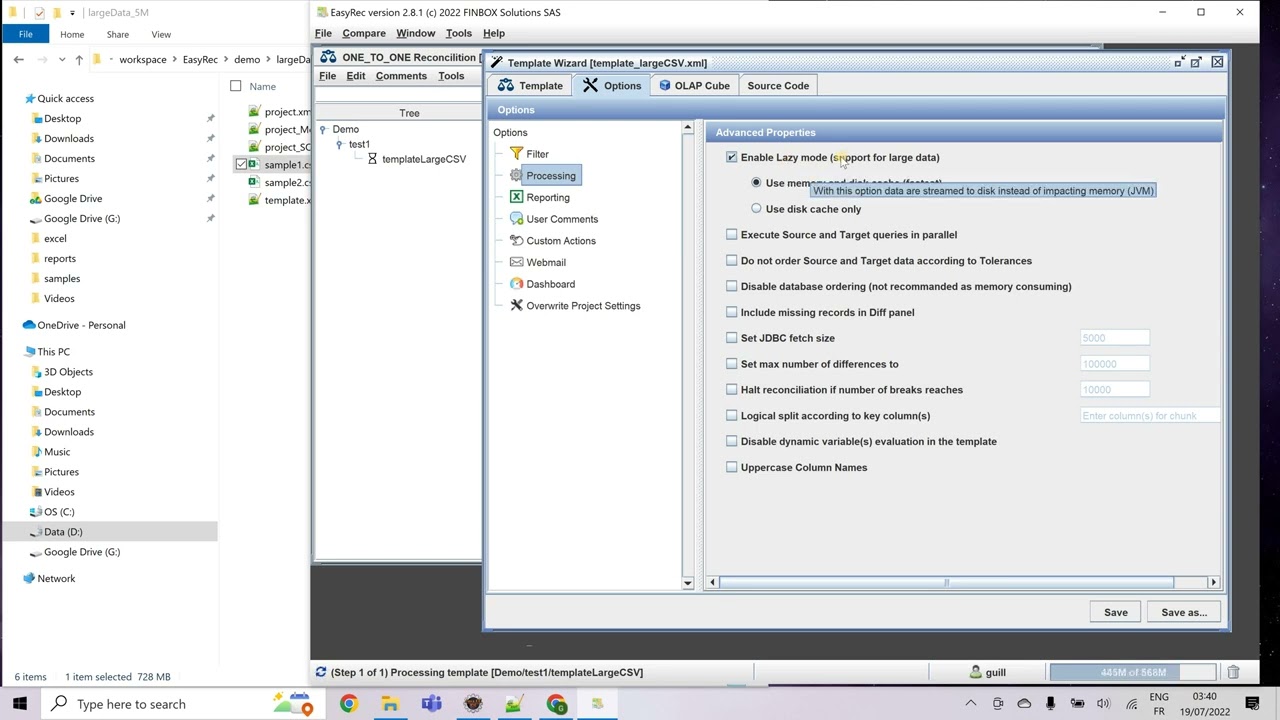This screenshot has height=720, width=1280.
Task: Select Use disk cache only radio
Action: pos(756,209)
